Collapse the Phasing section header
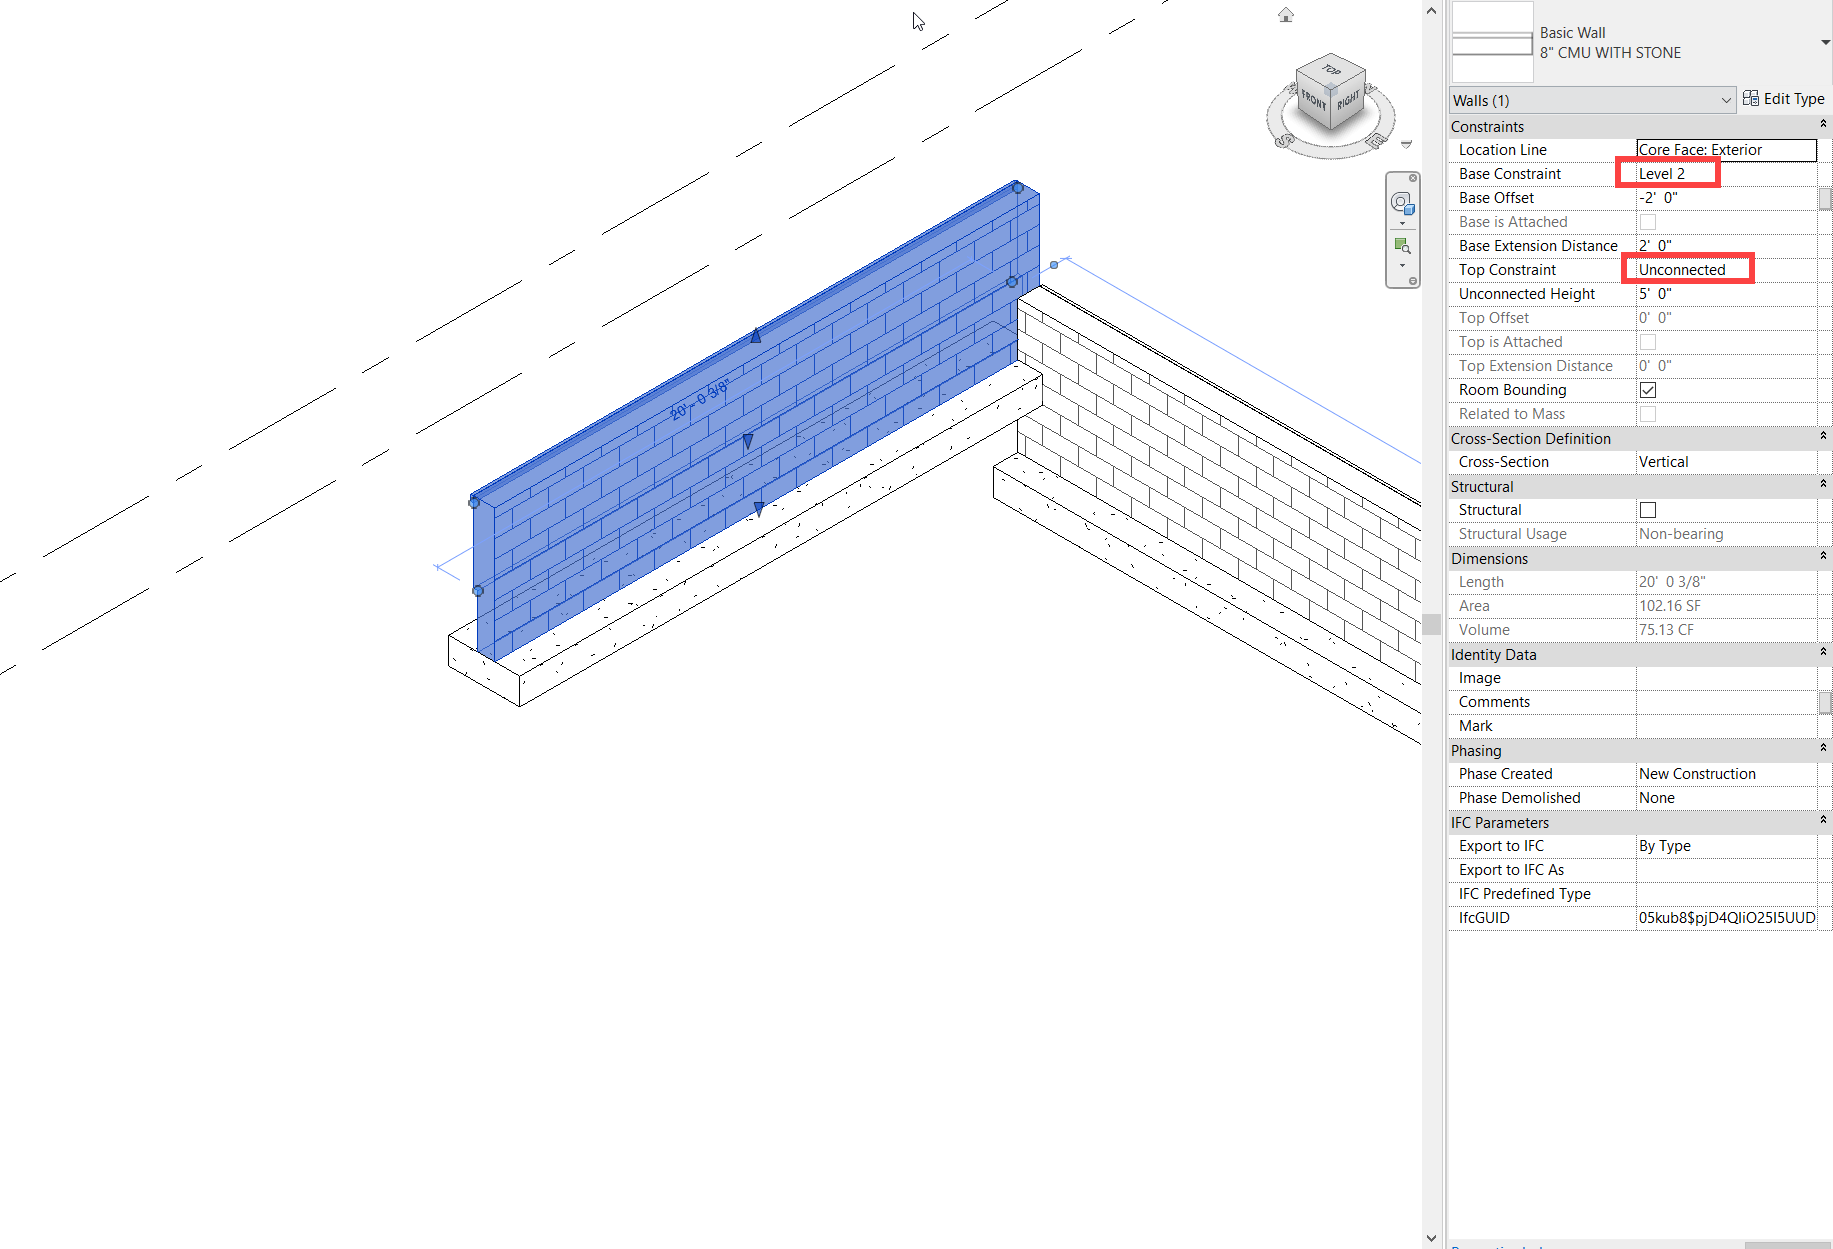 pos(1822,748)
